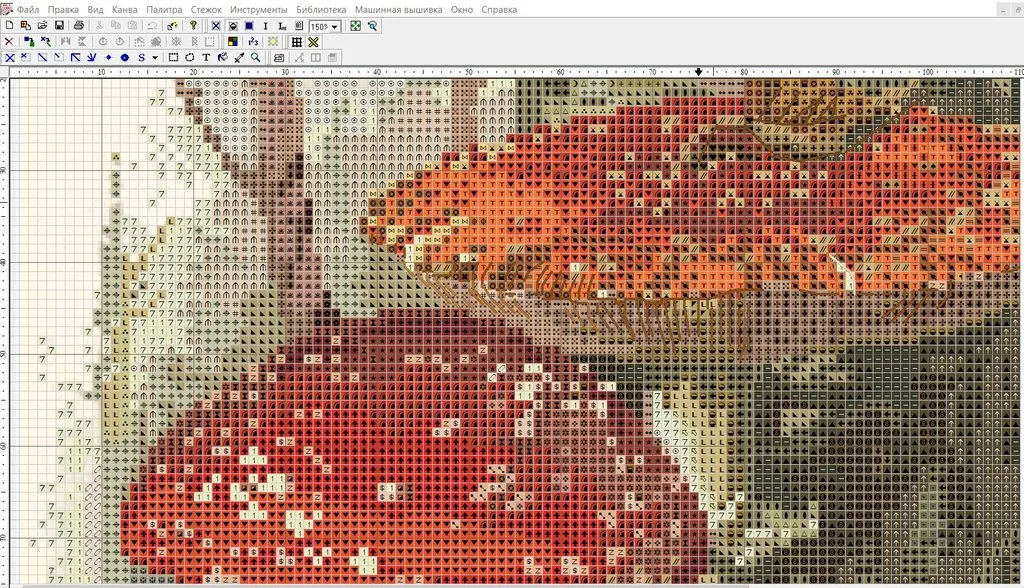The width and height of the screenshot is (1024, 588).
Task: Toggle symbols view mode button
Action: pos(216,26)
